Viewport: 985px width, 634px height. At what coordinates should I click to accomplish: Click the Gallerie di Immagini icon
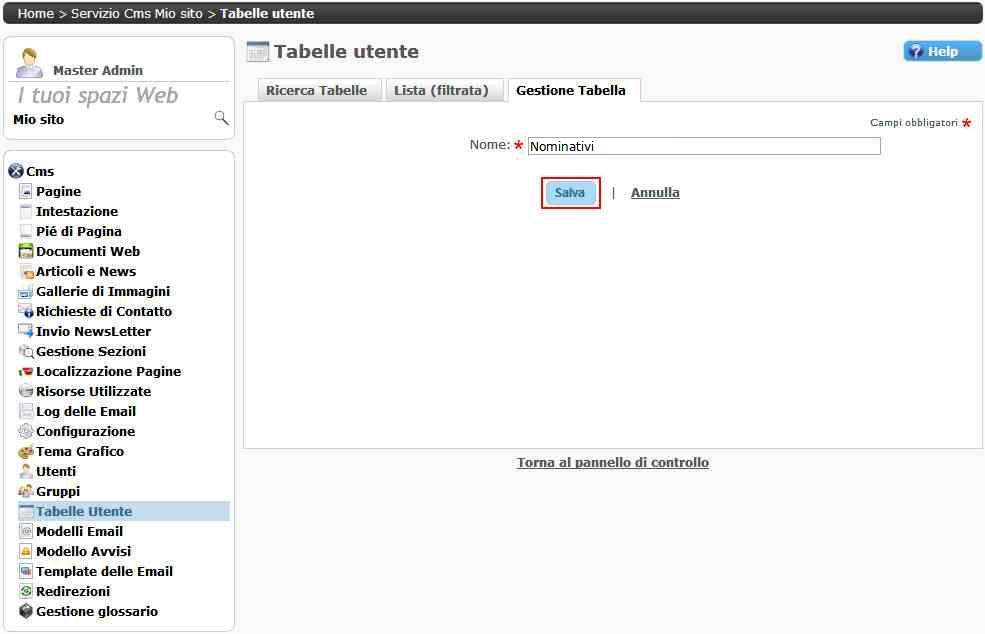27,291
